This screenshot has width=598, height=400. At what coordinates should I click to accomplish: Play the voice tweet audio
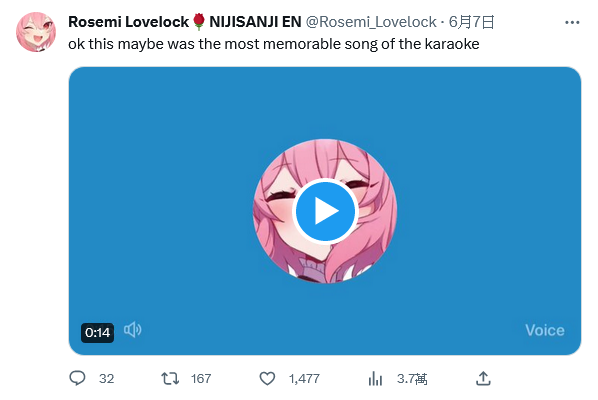pyautogui.click(x=325, y=211)
